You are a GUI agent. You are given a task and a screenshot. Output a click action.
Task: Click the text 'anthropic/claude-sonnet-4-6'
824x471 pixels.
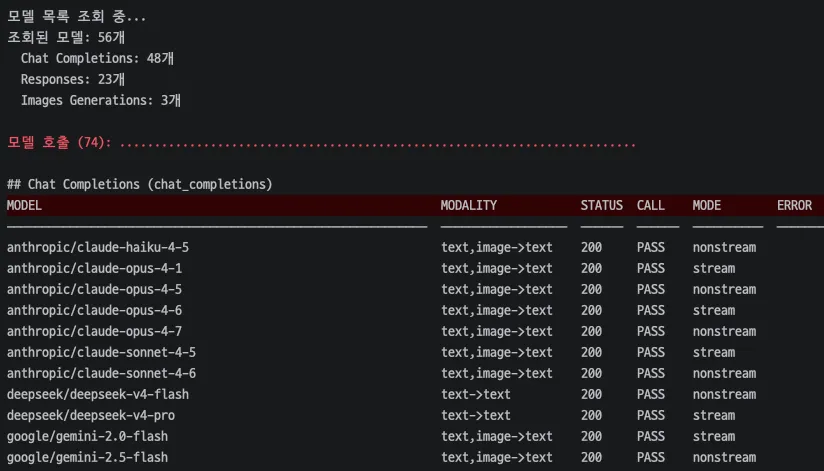pyautogui.click(x=101, y=373)
